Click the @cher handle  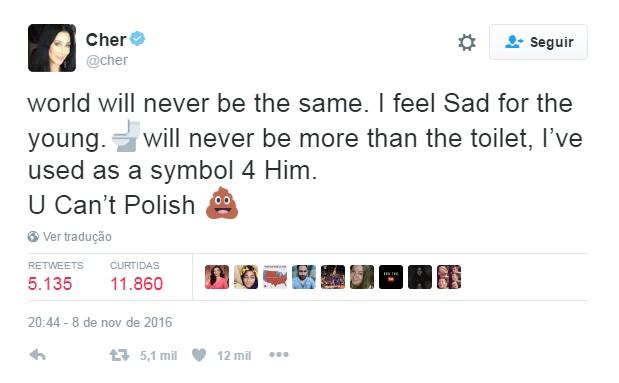point(107,60)
